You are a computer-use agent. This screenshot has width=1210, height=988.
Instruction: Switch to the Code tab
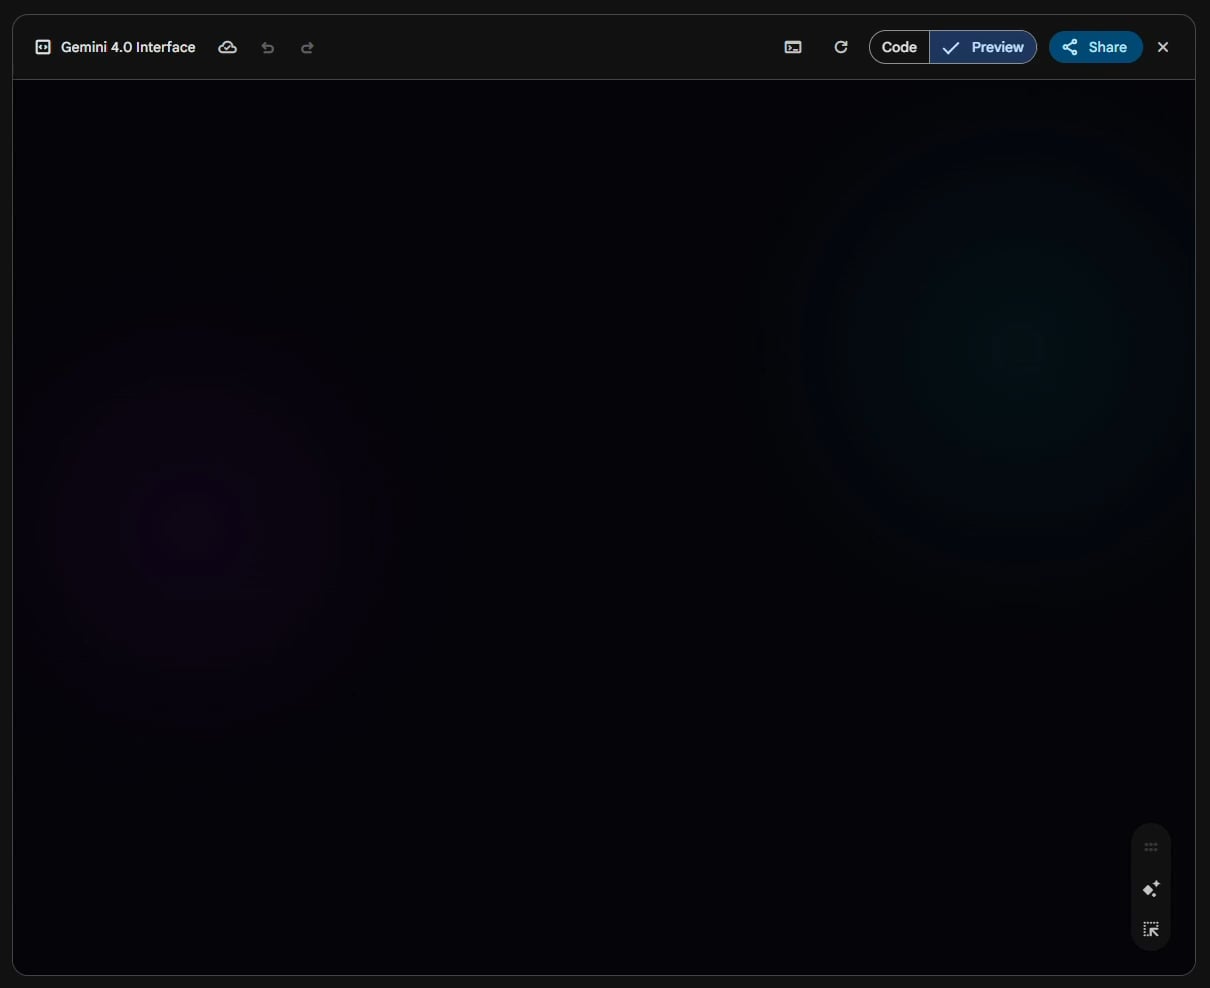click(899, 47)
